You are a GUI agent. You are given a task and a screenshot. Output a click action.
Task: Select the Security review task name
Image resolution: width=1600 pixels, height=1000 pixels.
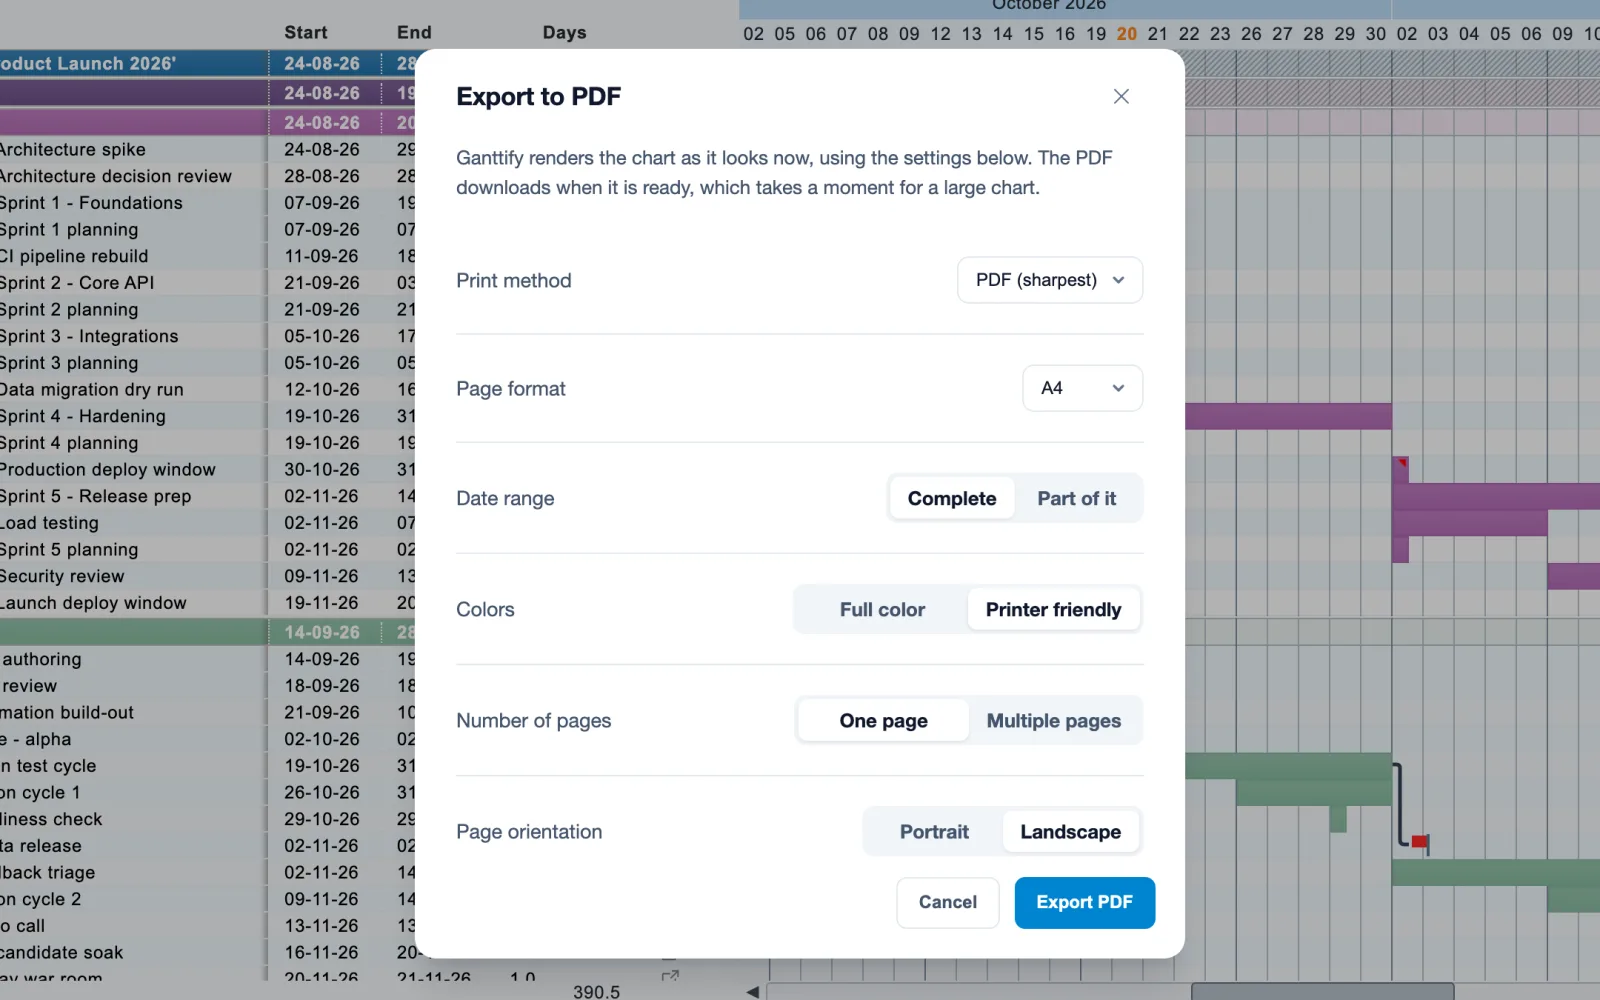(62, 576)
